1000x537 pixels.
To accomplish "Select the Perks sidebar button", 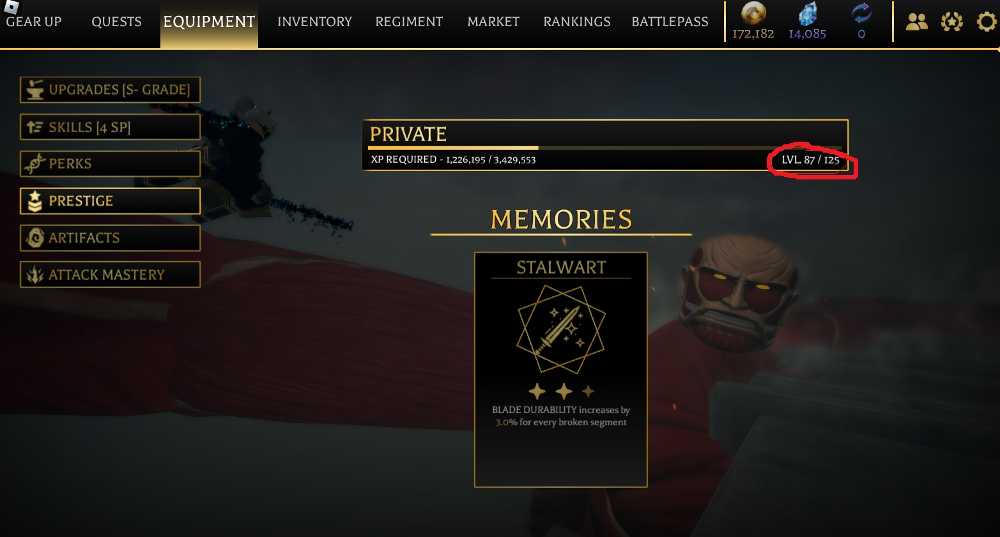I will click(x=110, y=164).
